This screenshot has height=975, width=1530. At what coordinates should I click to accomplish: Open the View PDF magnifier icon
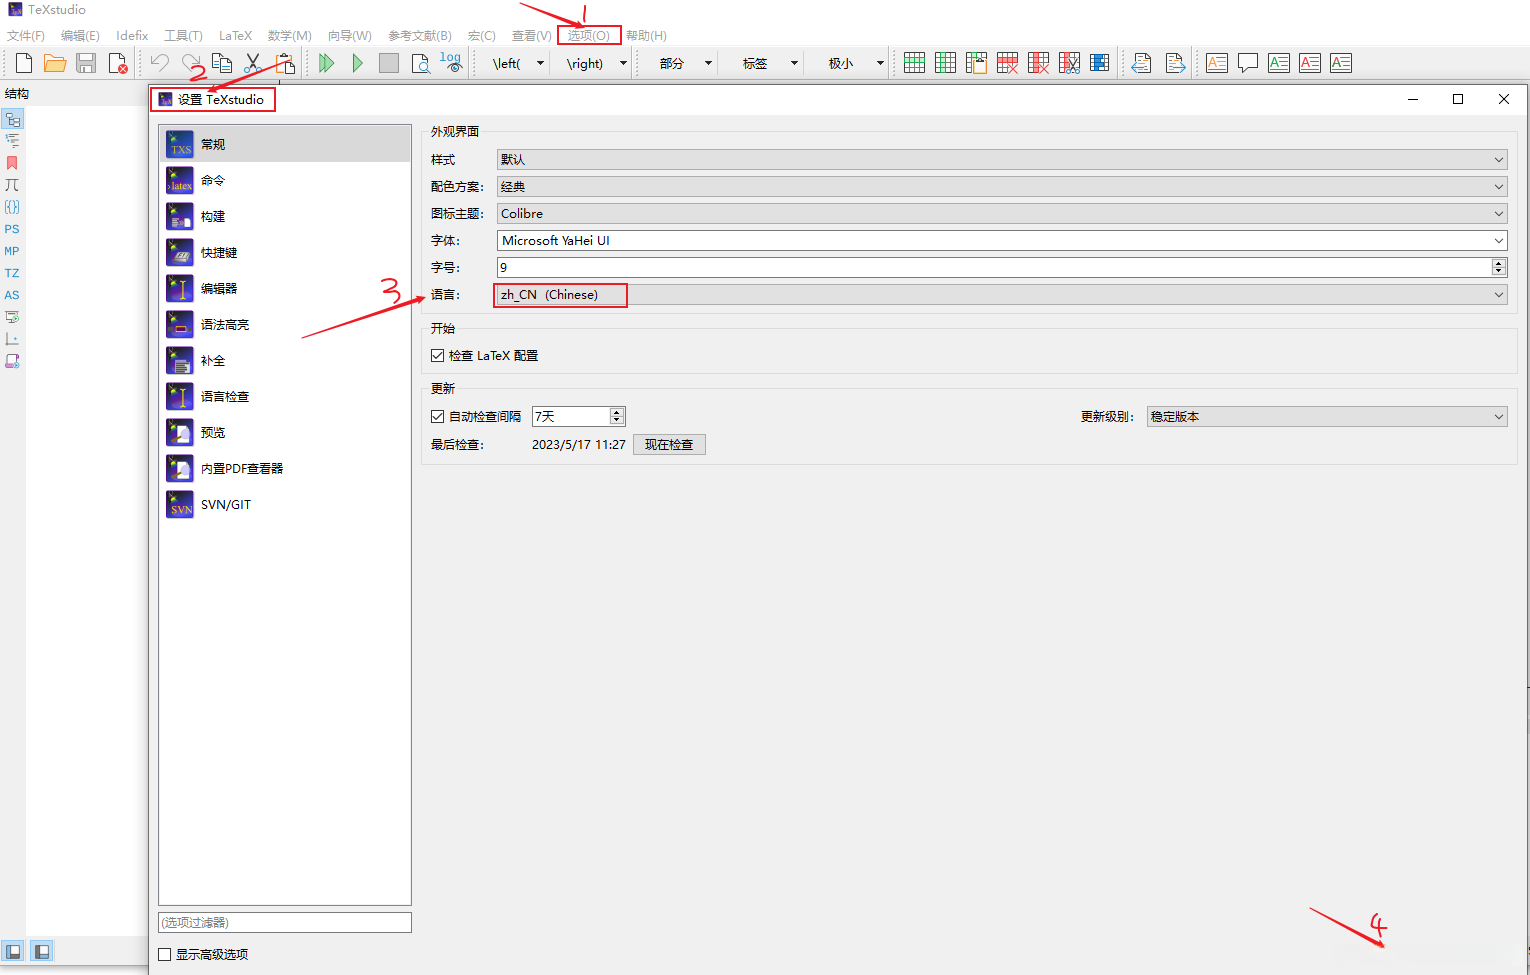pyautogui.click(x=421, y=63)
